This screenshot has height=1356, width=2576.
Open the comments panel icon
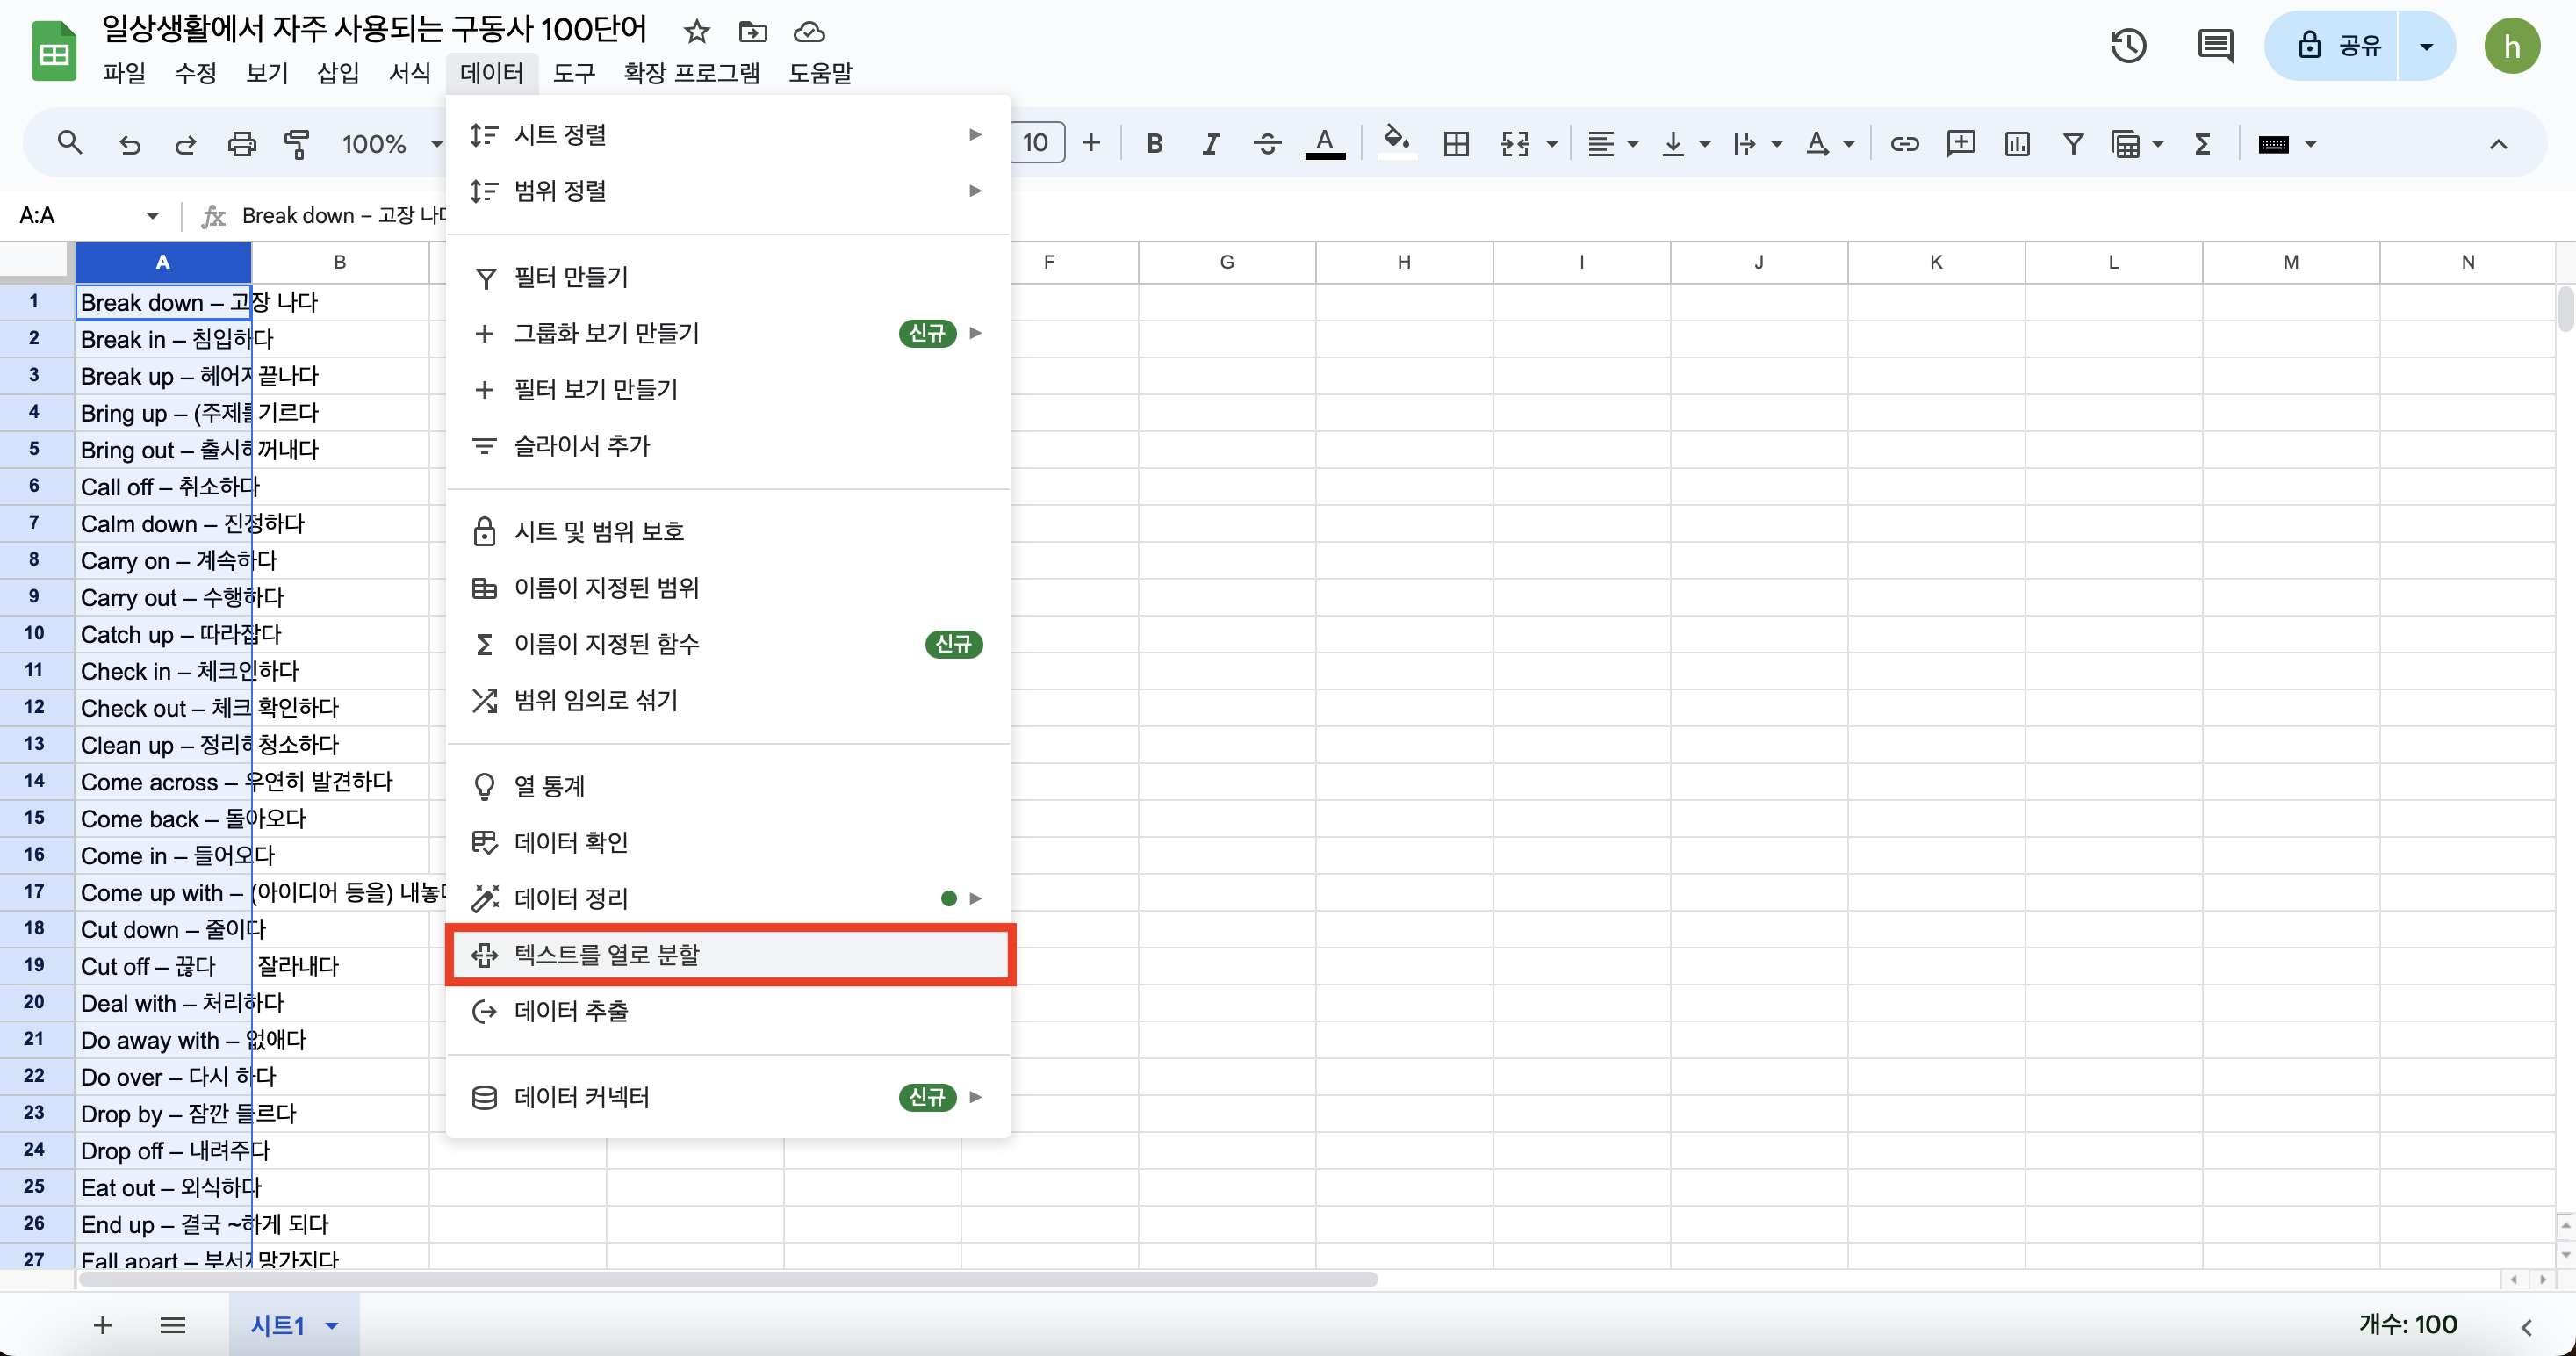click(x=2215, y=46)
